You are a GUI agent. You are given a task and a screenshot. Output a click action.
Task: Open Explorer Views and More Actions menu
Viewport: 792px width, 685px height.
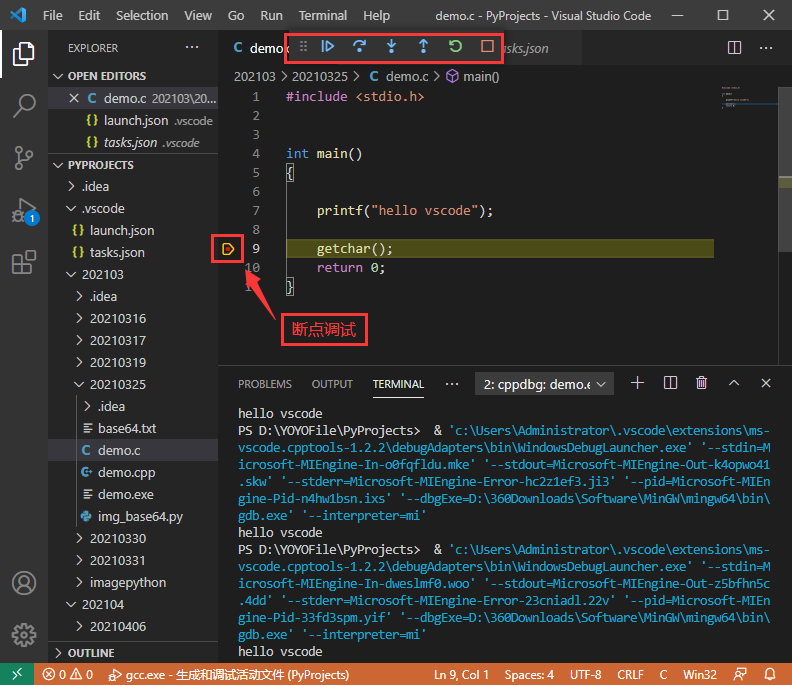pos(192,47)
